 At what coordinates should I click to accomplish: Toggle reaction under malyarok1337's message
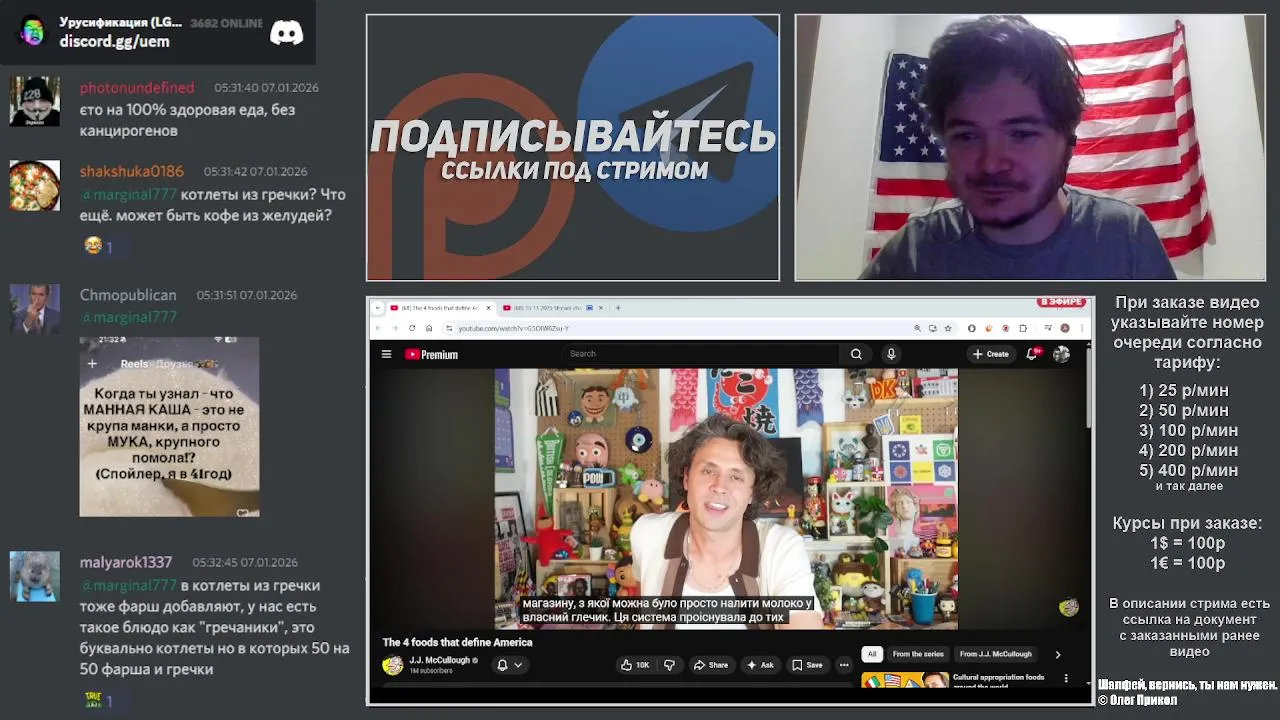[98, 701]
